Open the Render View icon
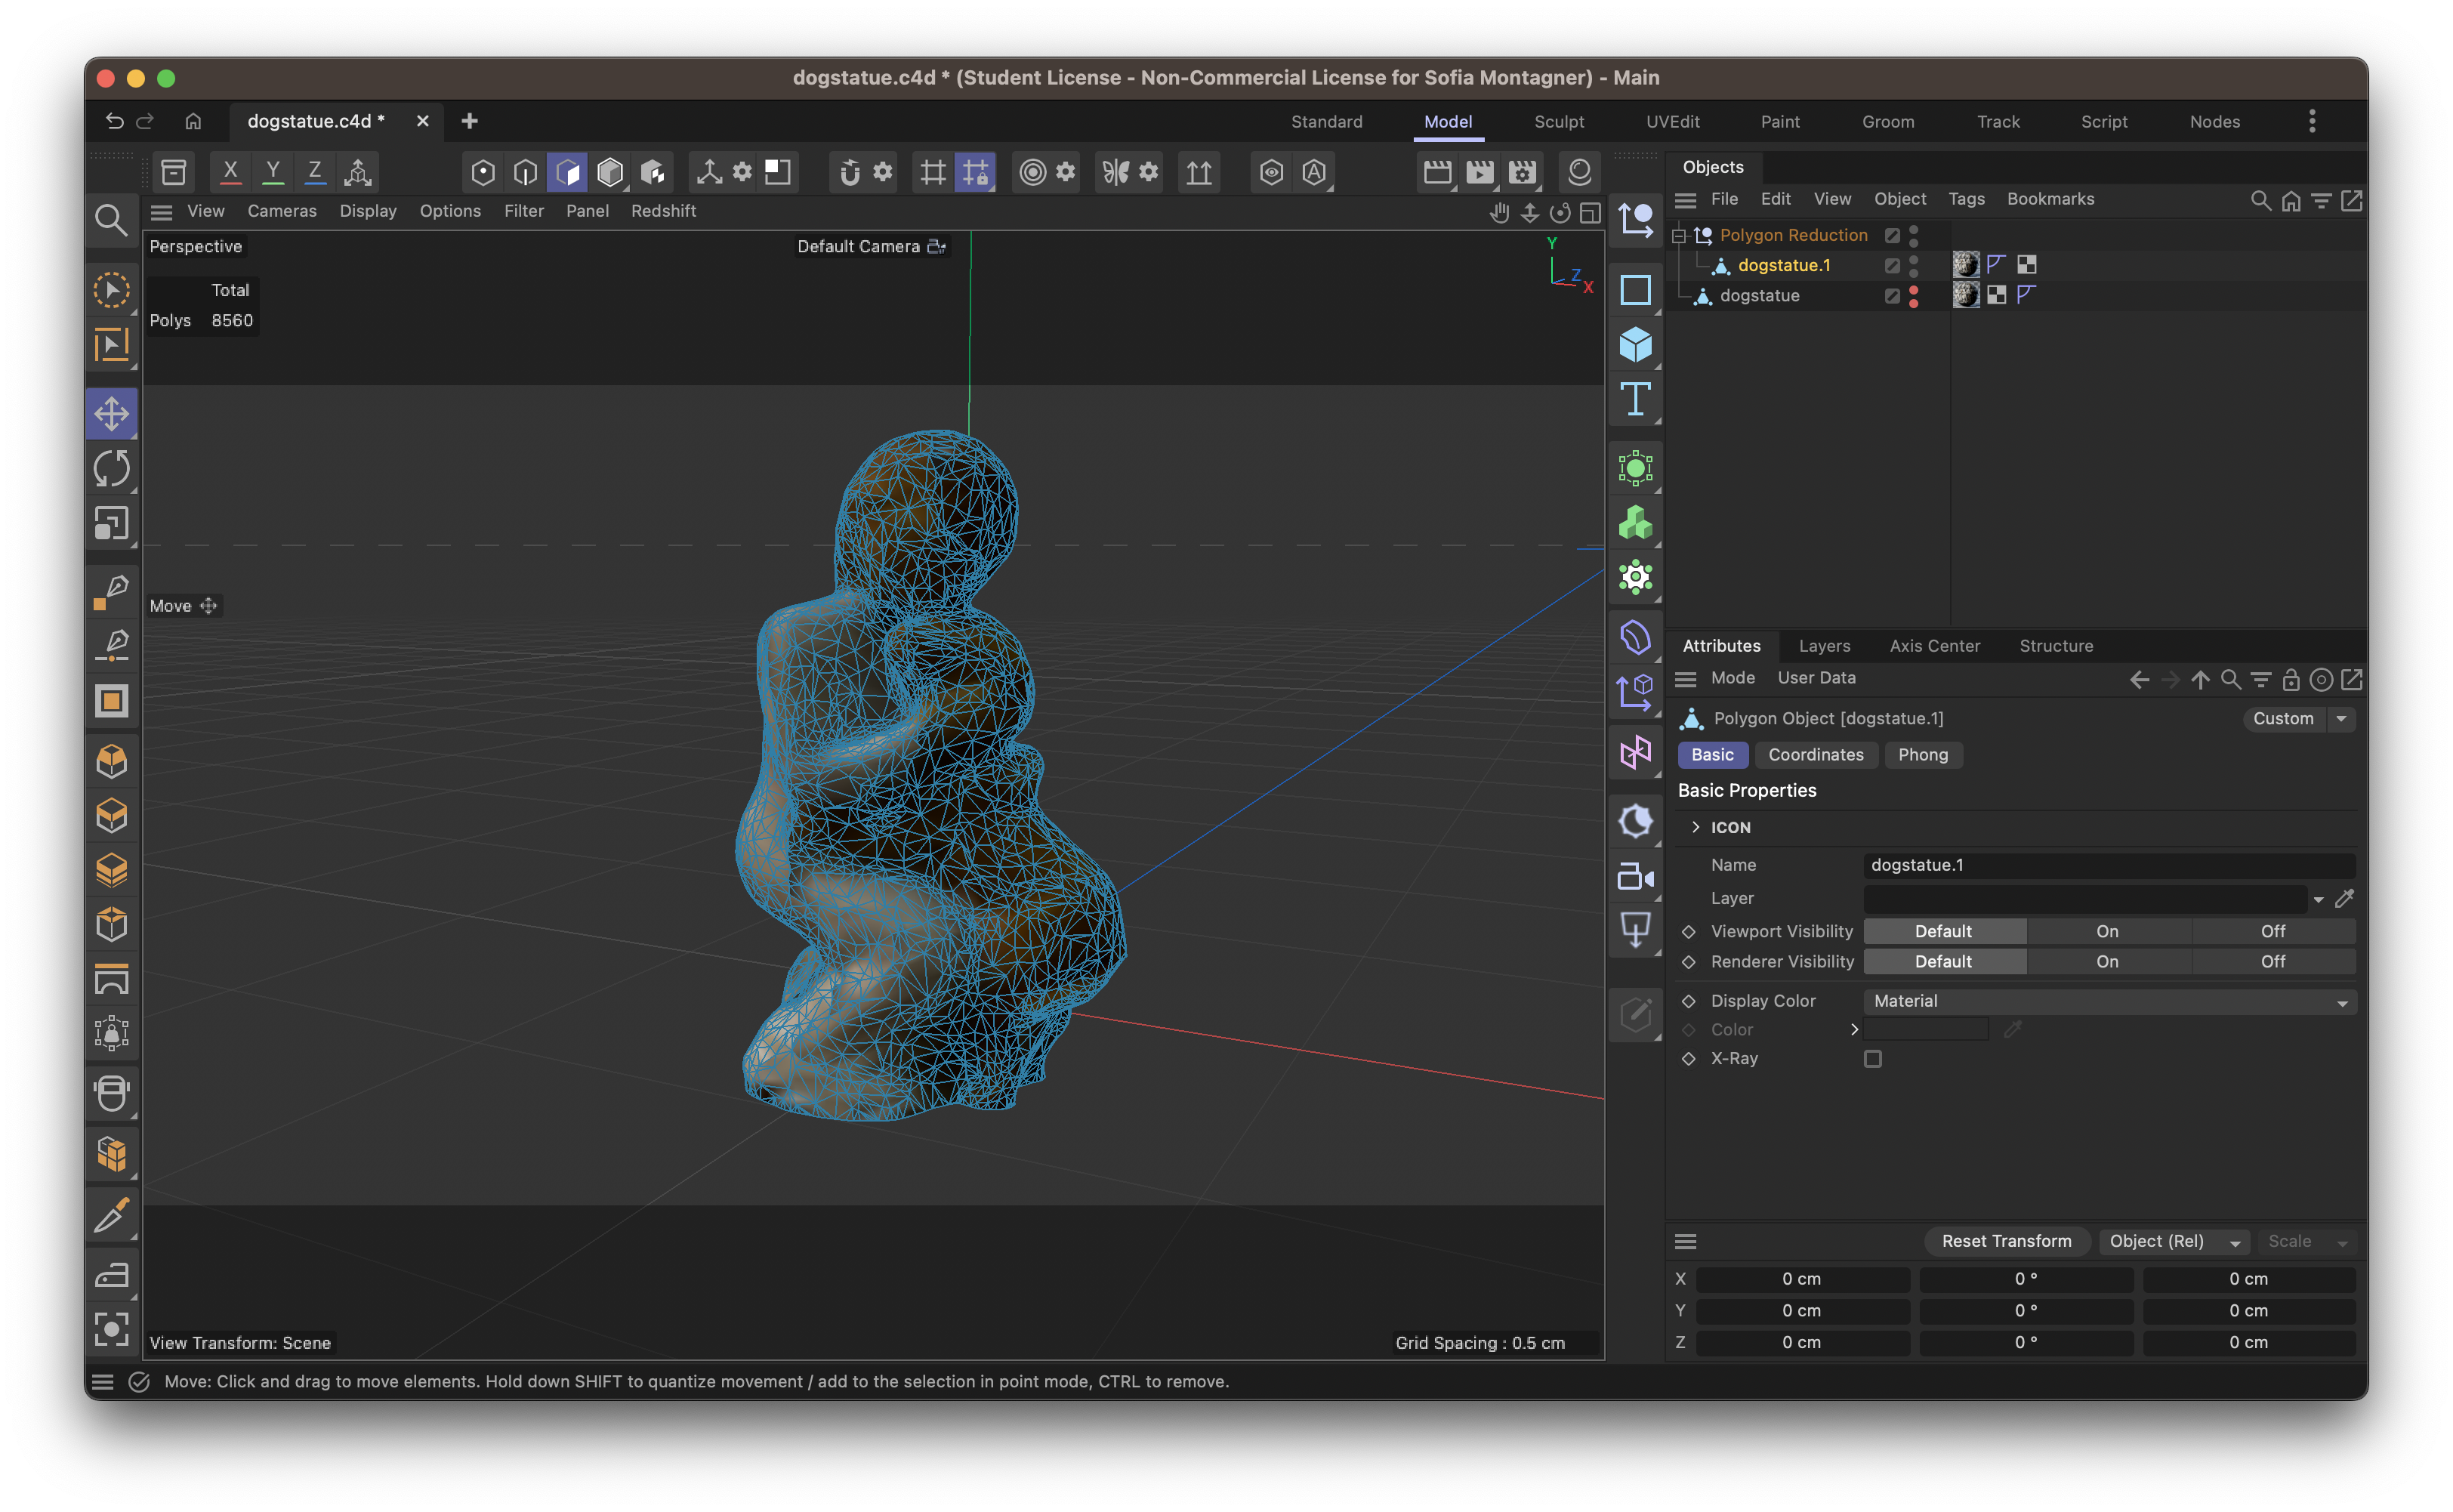 (1437, 171)
